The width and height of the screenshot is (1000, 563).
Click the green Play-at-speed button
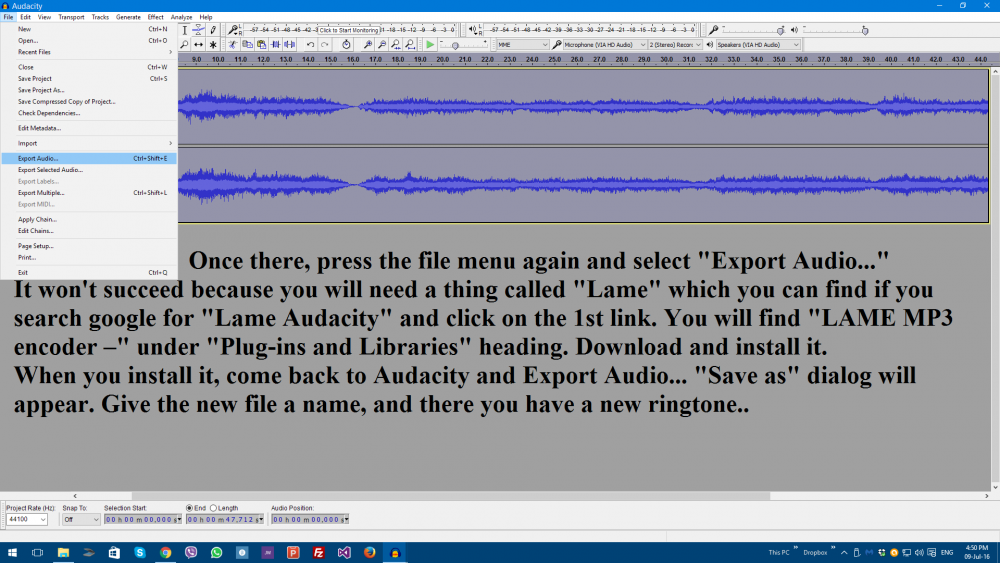430,45
